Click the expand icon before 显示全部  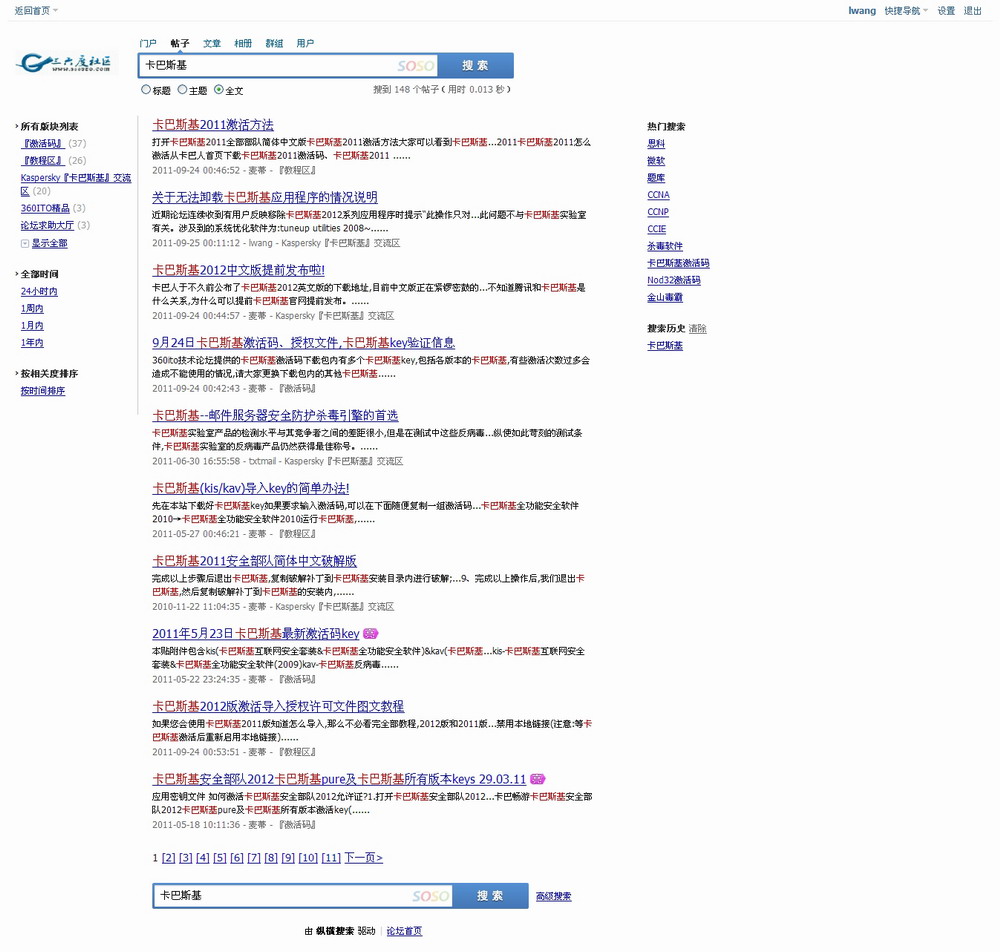tap(25, 244)
